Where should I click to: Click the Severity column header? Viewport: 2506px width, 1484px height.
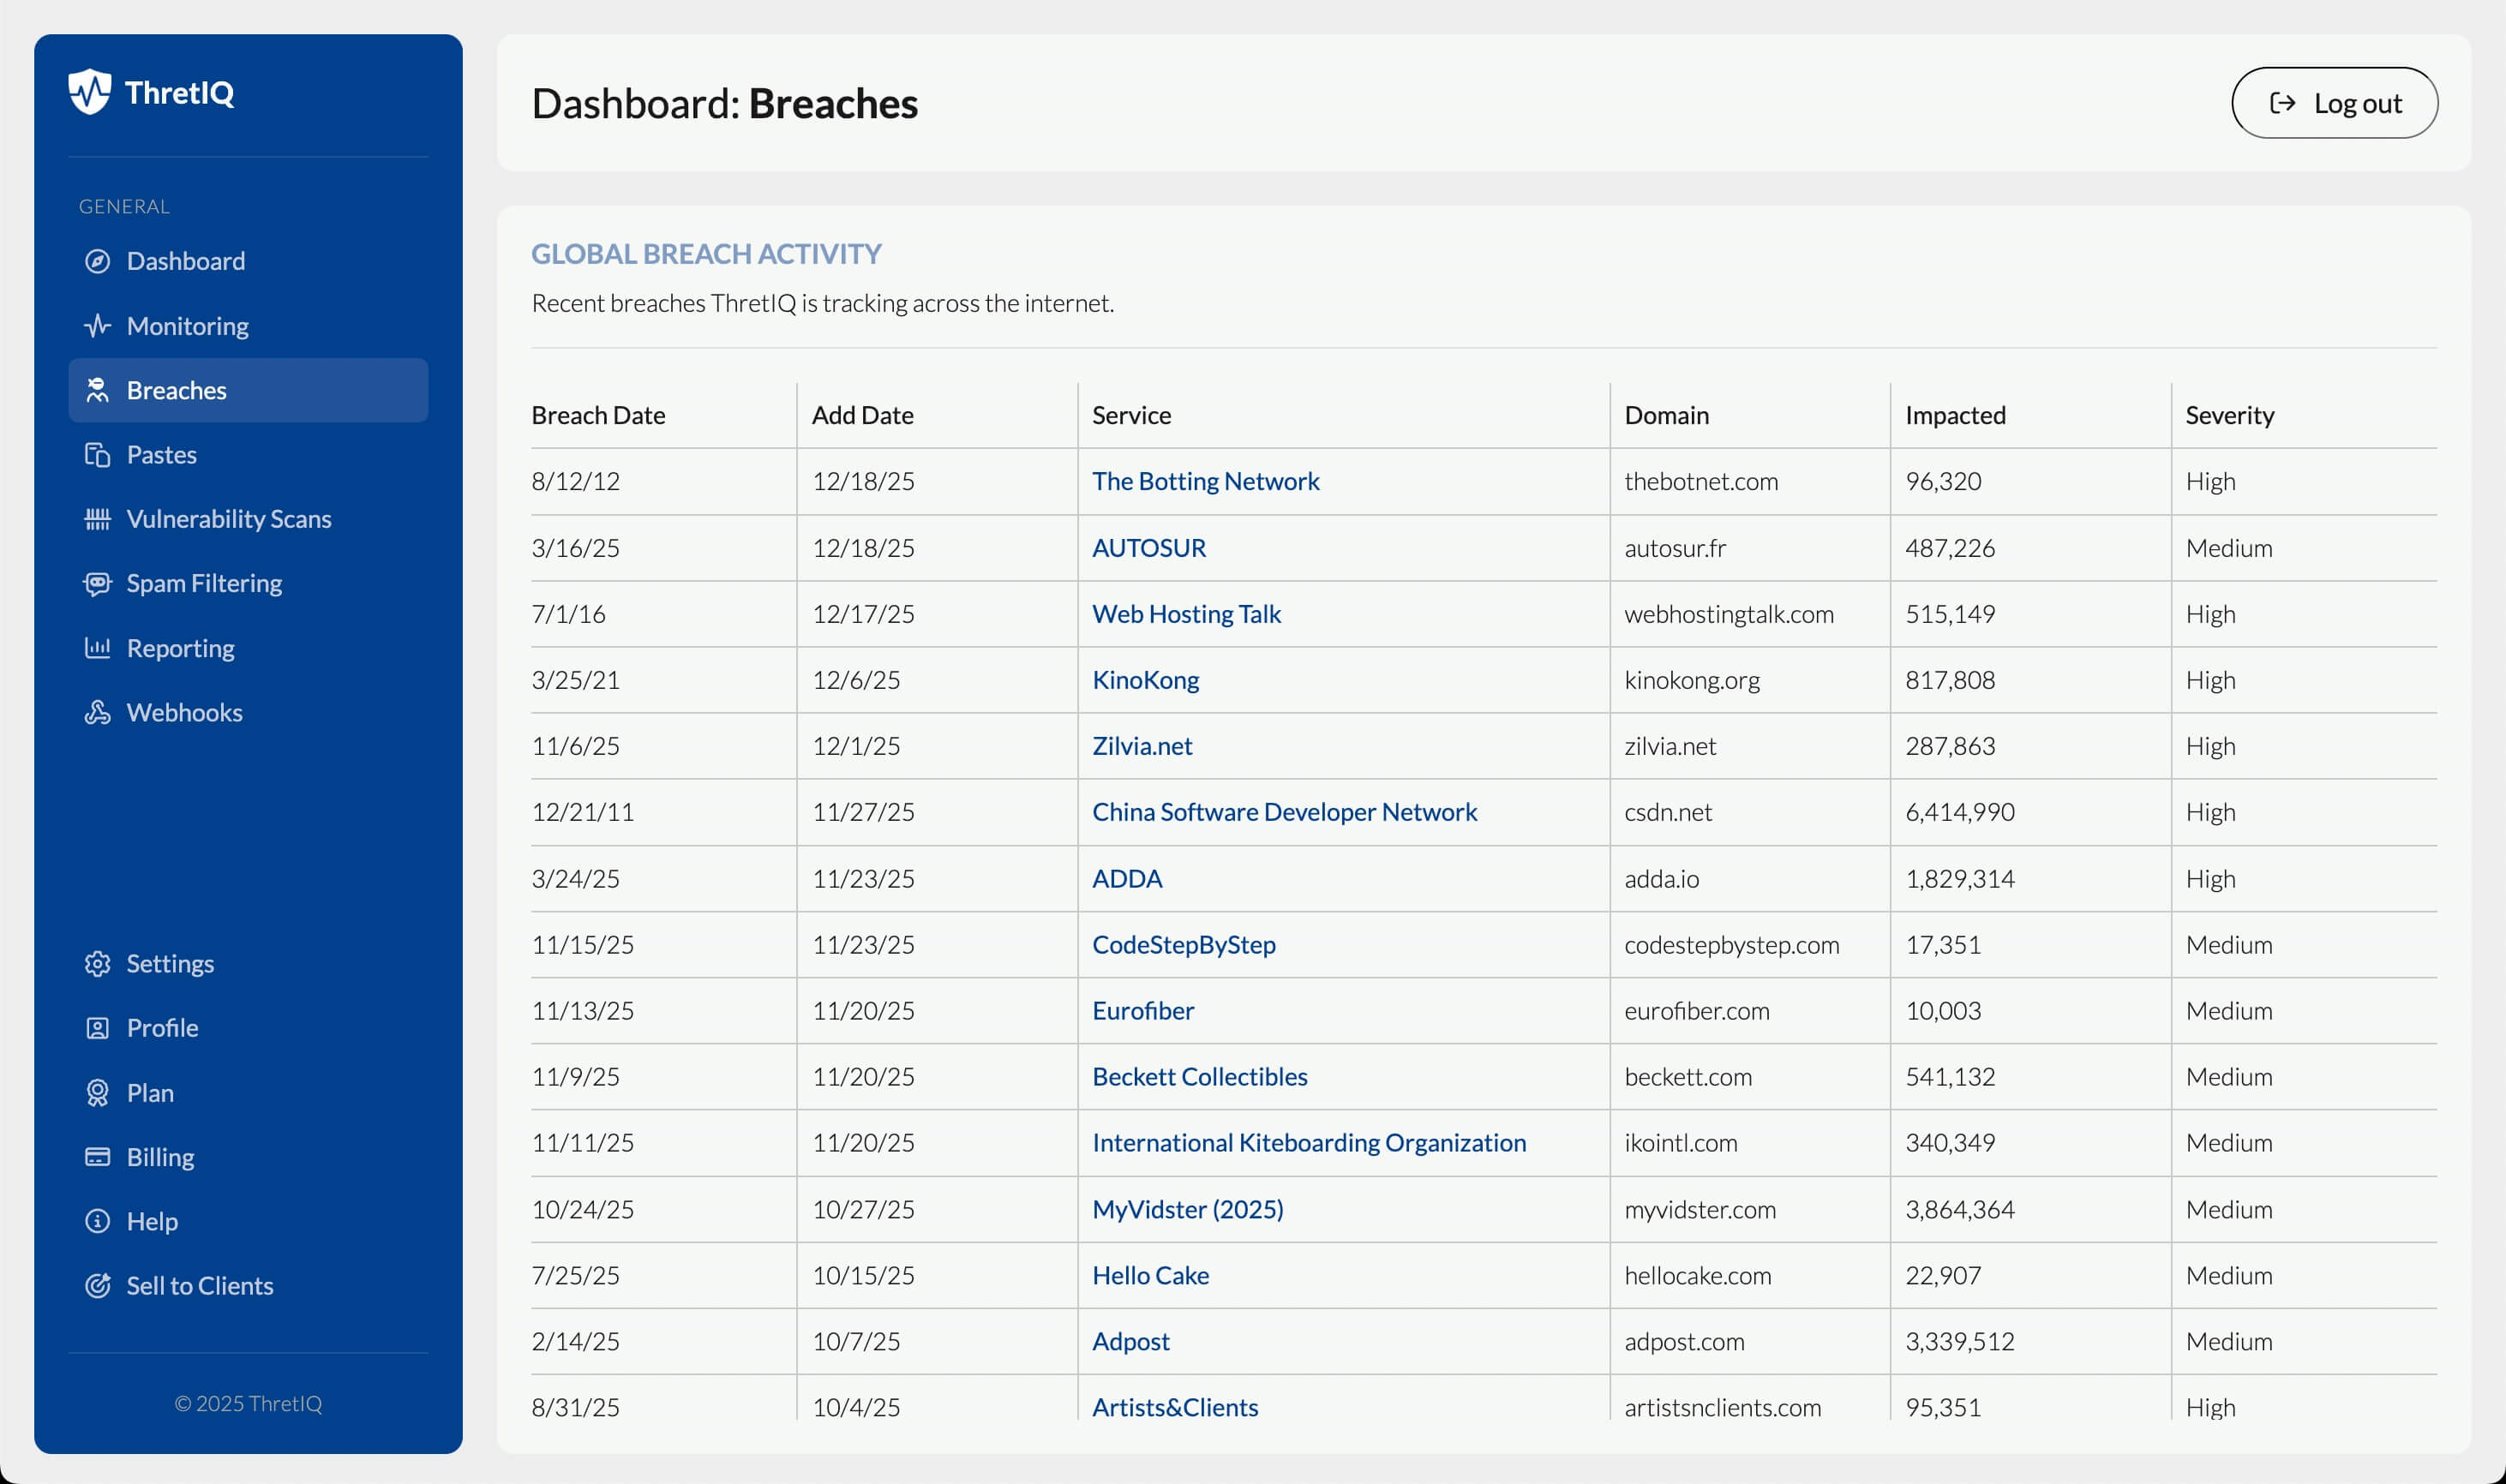[2229, 415]
